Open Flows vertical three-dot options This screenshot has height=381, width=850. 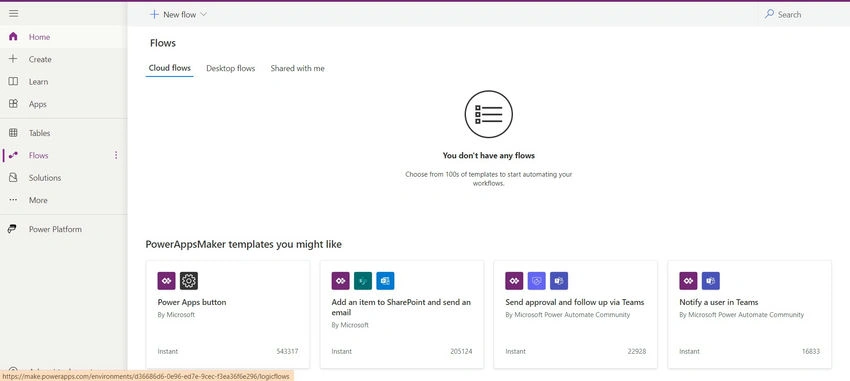click(115, 156)
